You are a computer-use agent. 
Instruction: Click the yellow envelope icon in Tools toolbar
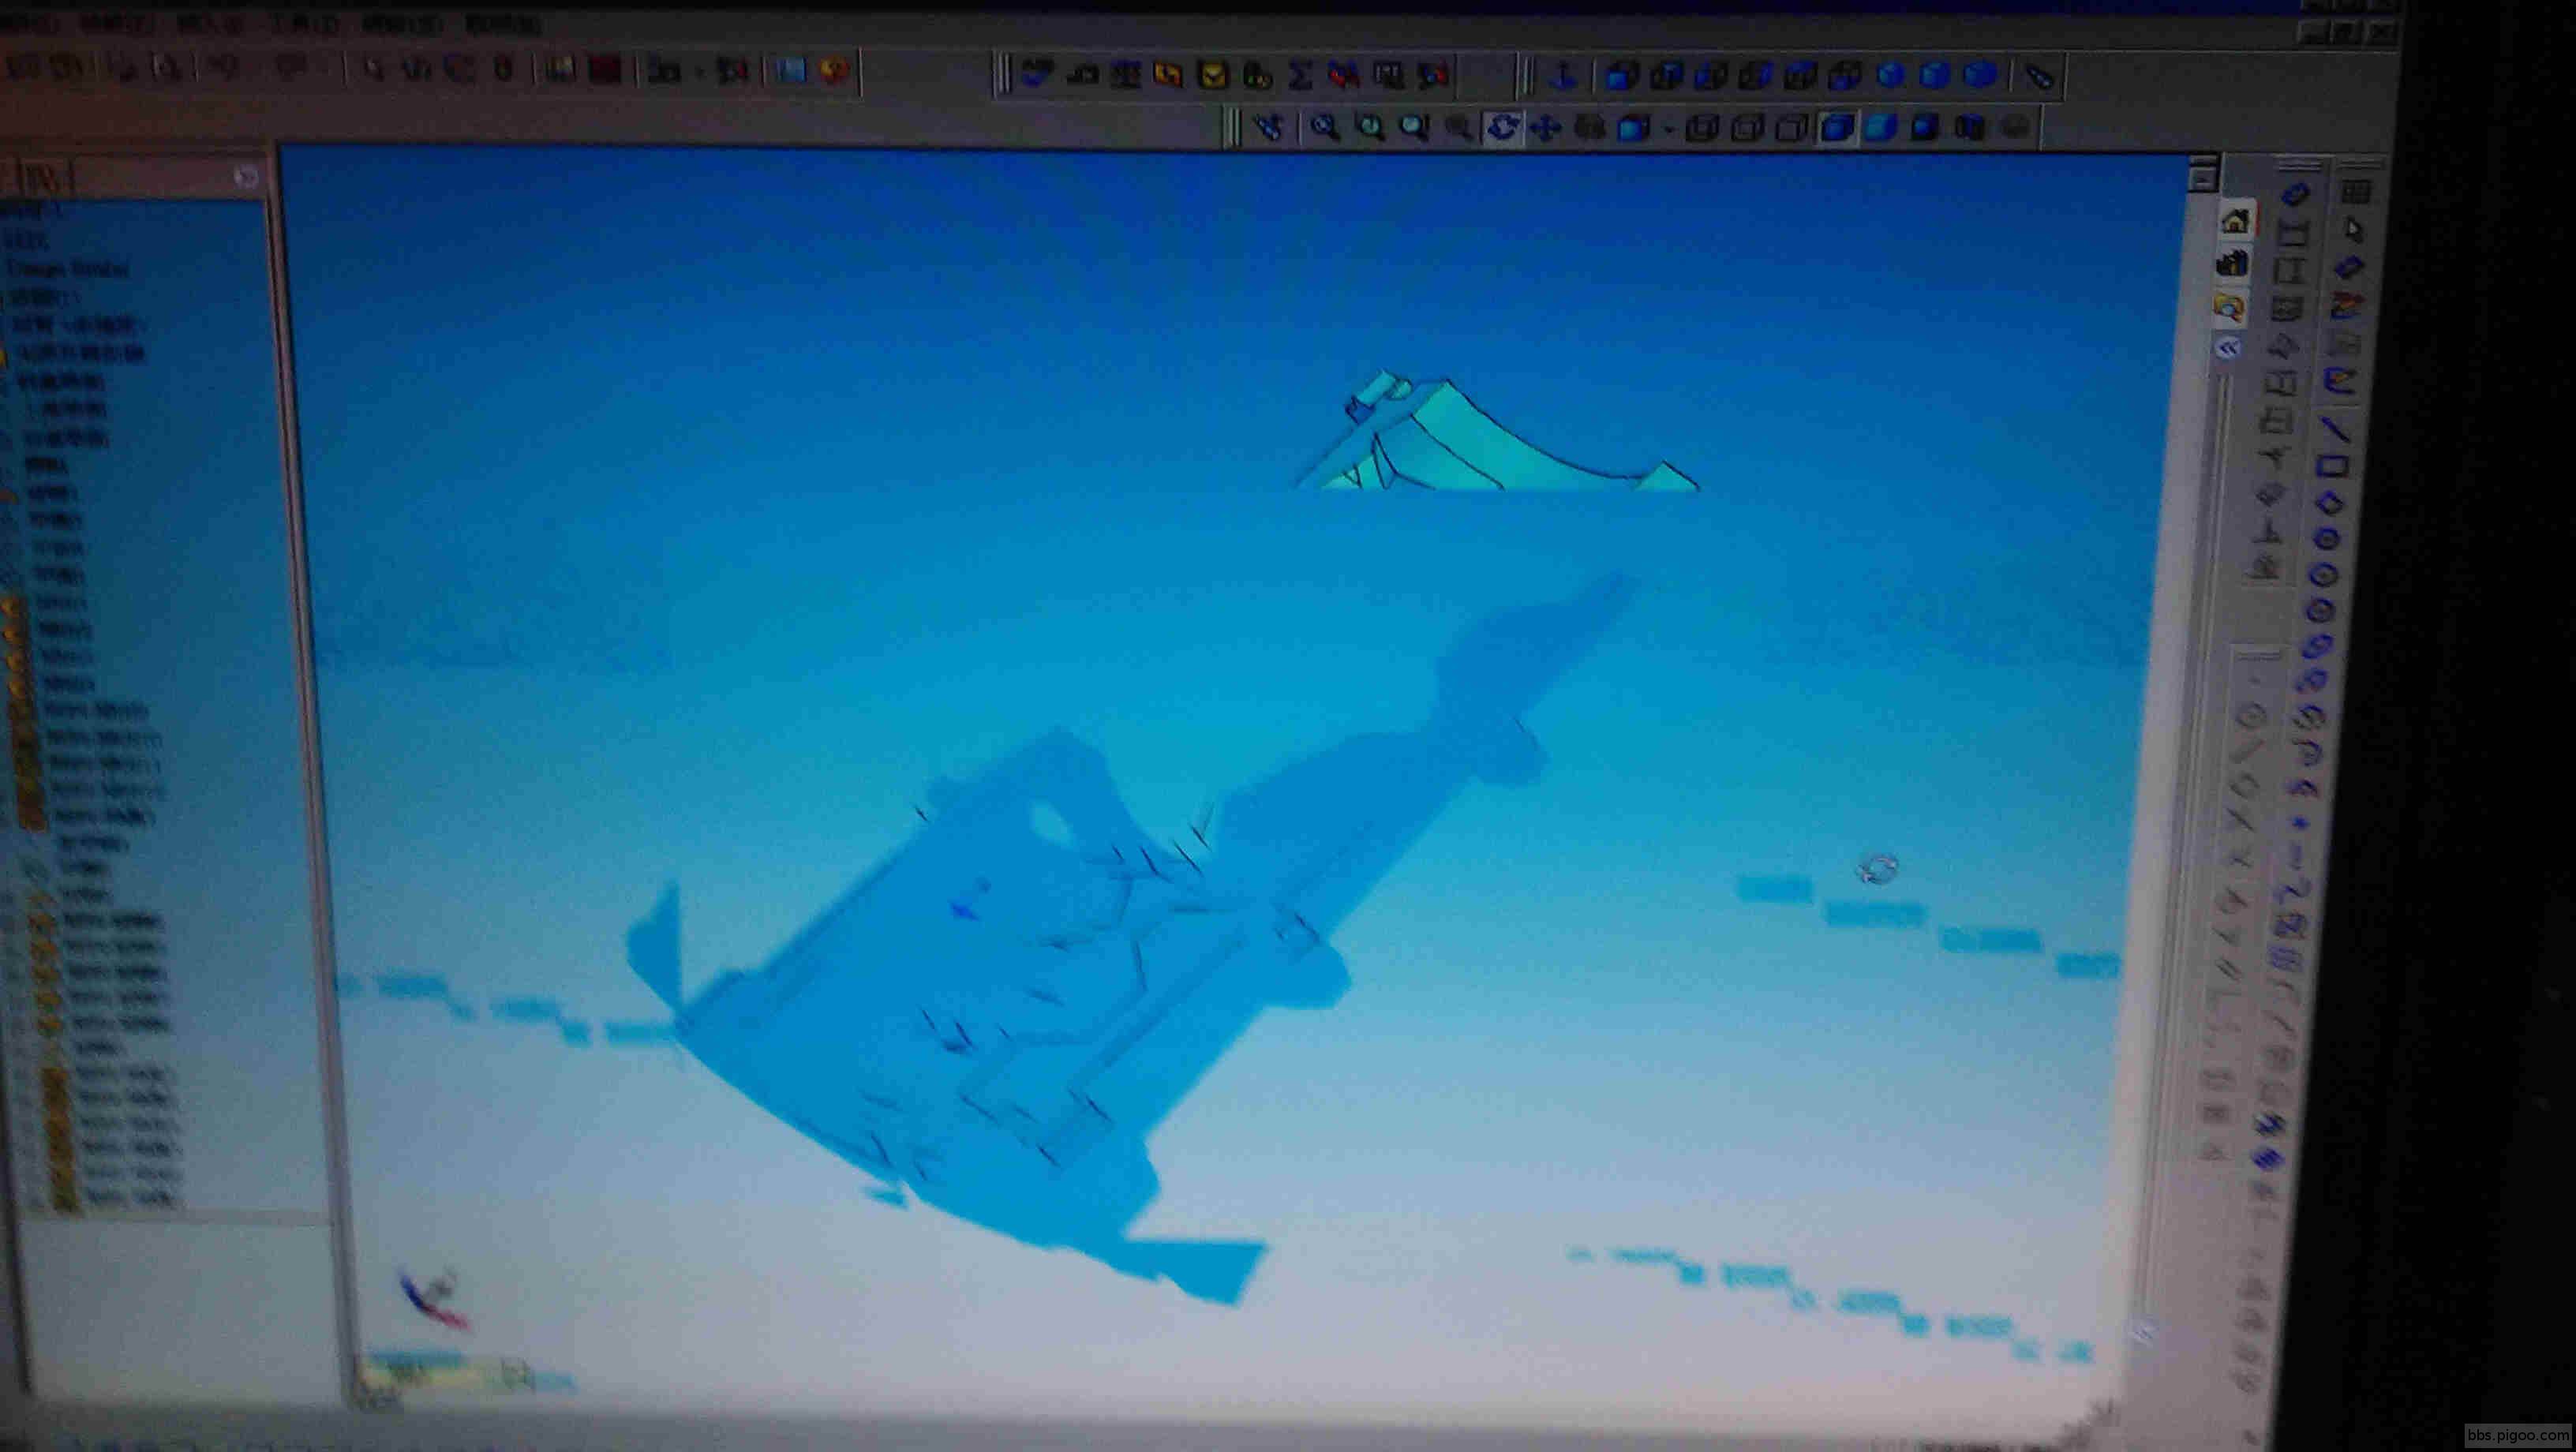pyautogui.click(x=1213, y=74)
